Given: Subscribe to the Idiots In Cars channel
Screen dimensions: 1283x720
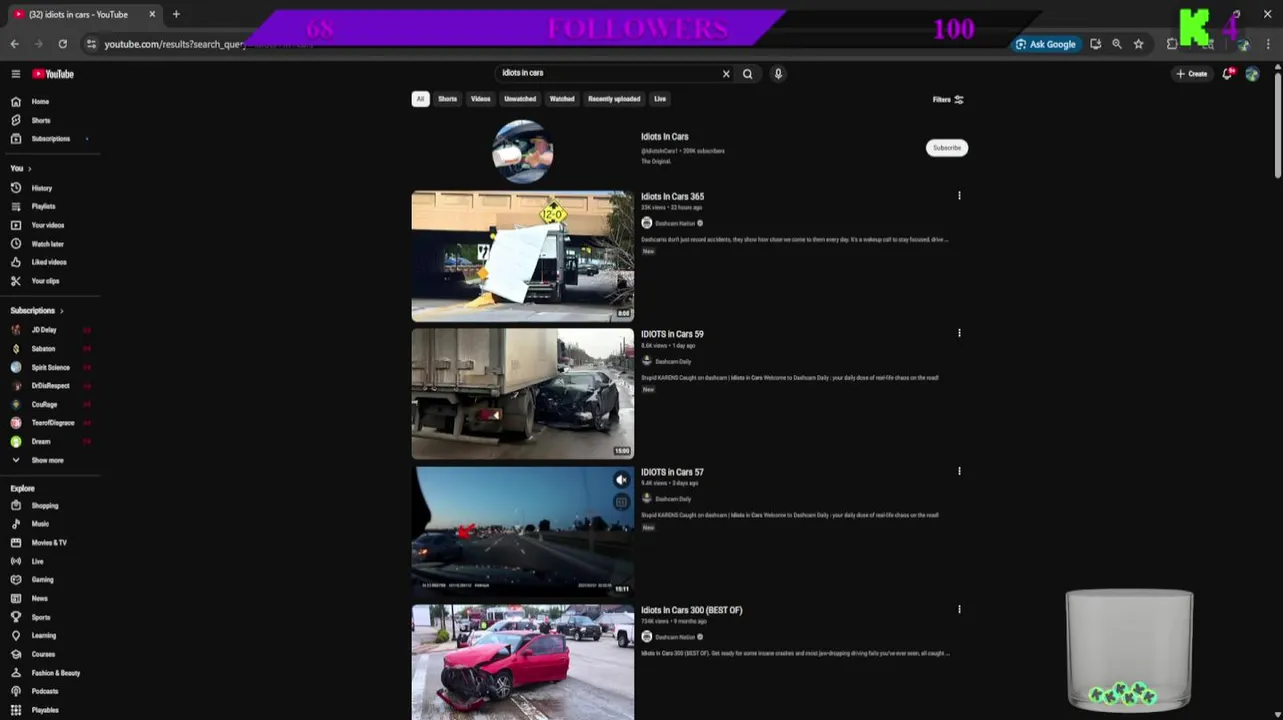Looking at the screenshot, I should [946, 148].
